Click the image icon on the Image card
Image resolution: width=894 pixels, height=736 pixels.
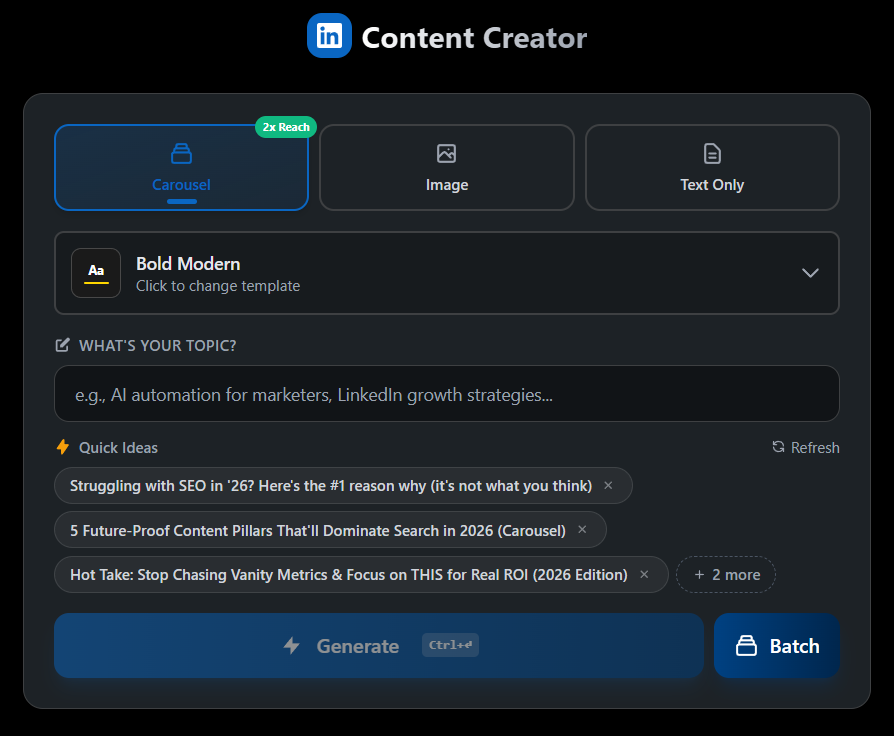[446, 153]
